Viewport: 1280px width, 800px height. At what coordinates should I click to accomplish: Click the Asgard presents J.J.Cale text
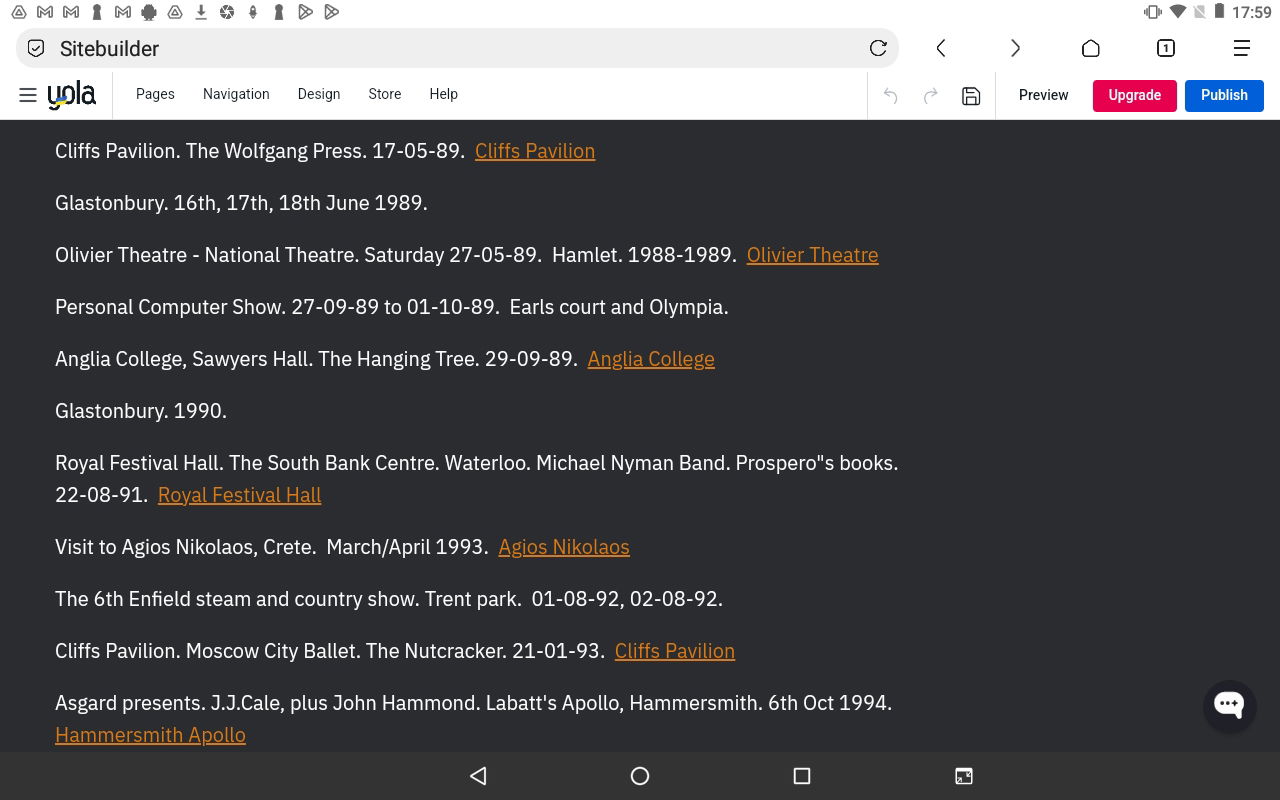[473, 703]
